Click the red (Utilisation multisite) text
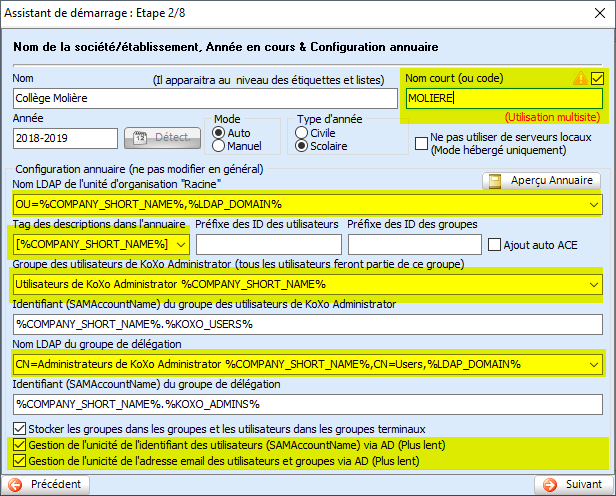Viewport: 616px width, 496px height. 552,117
